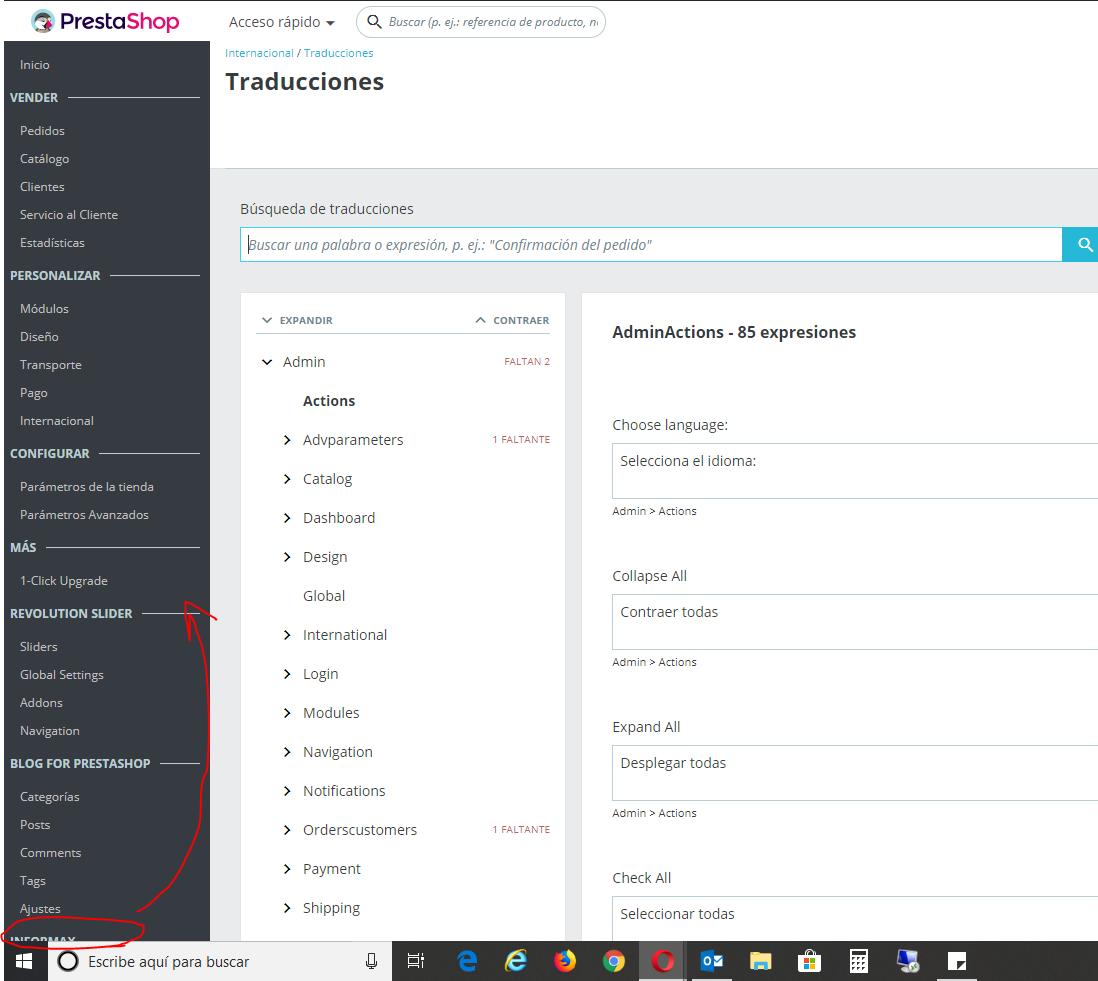Click CONTRAER to collapse all

click(512, 320)
